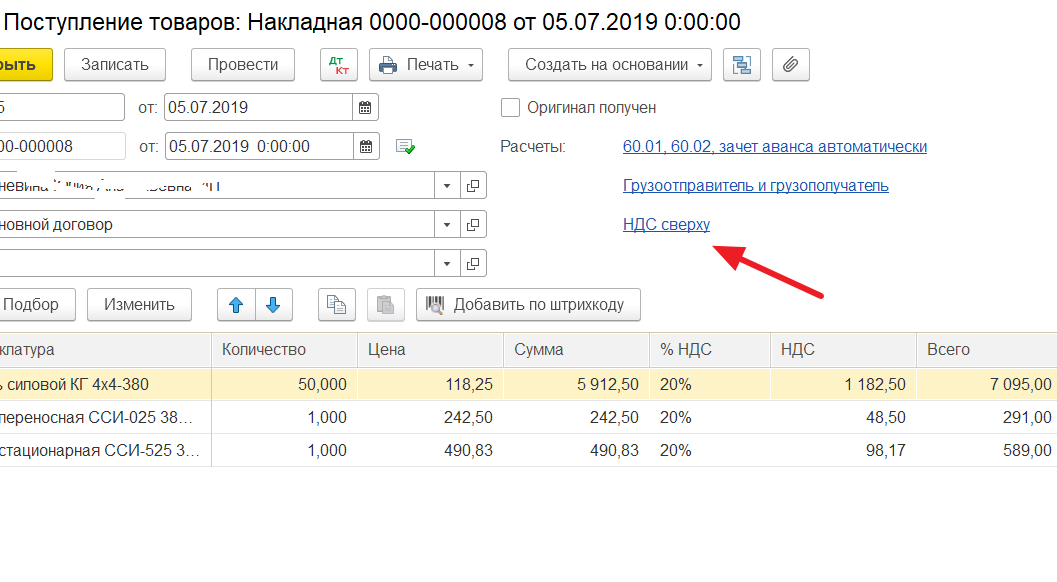Open calendar for date 05.07.2019 0:00:00
Screen dimensions: 1057x582
coord(365,147)
